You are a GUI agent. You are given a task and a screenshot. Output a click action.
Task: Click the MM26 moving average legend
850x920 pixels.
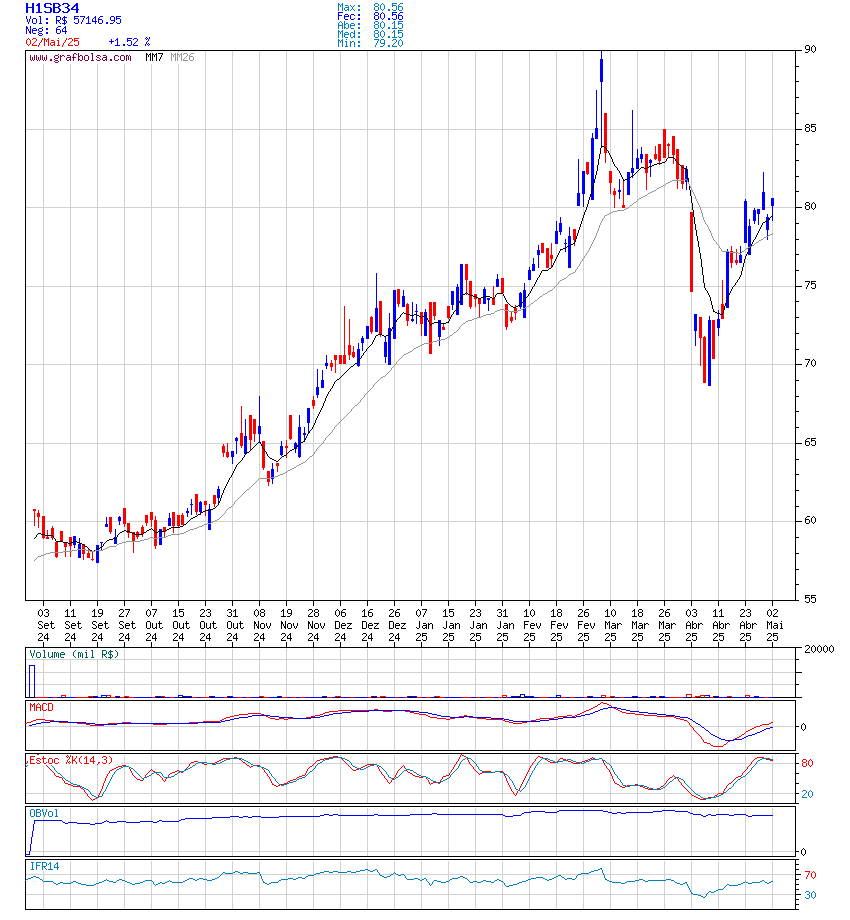[x=182, y=58]
